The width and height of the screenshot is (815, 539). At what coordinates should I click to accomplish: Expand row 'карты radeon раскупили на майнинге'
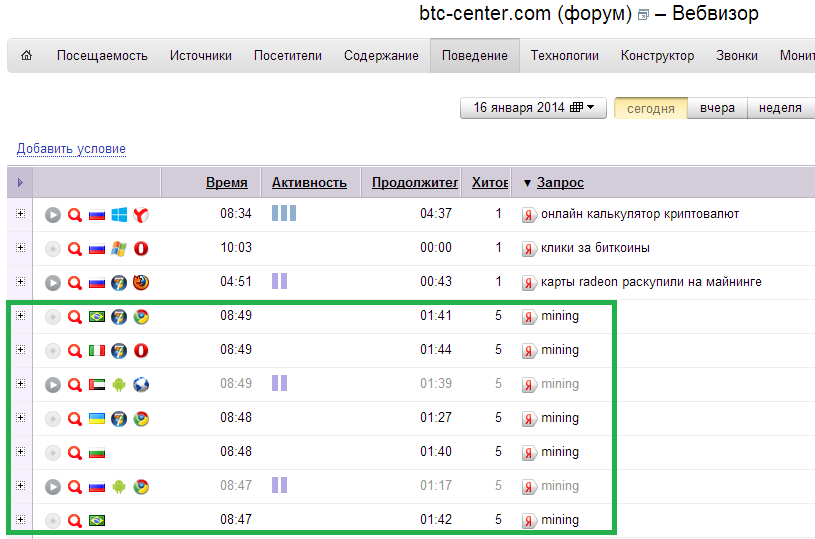pyautogui.click(x=20, y=282)
